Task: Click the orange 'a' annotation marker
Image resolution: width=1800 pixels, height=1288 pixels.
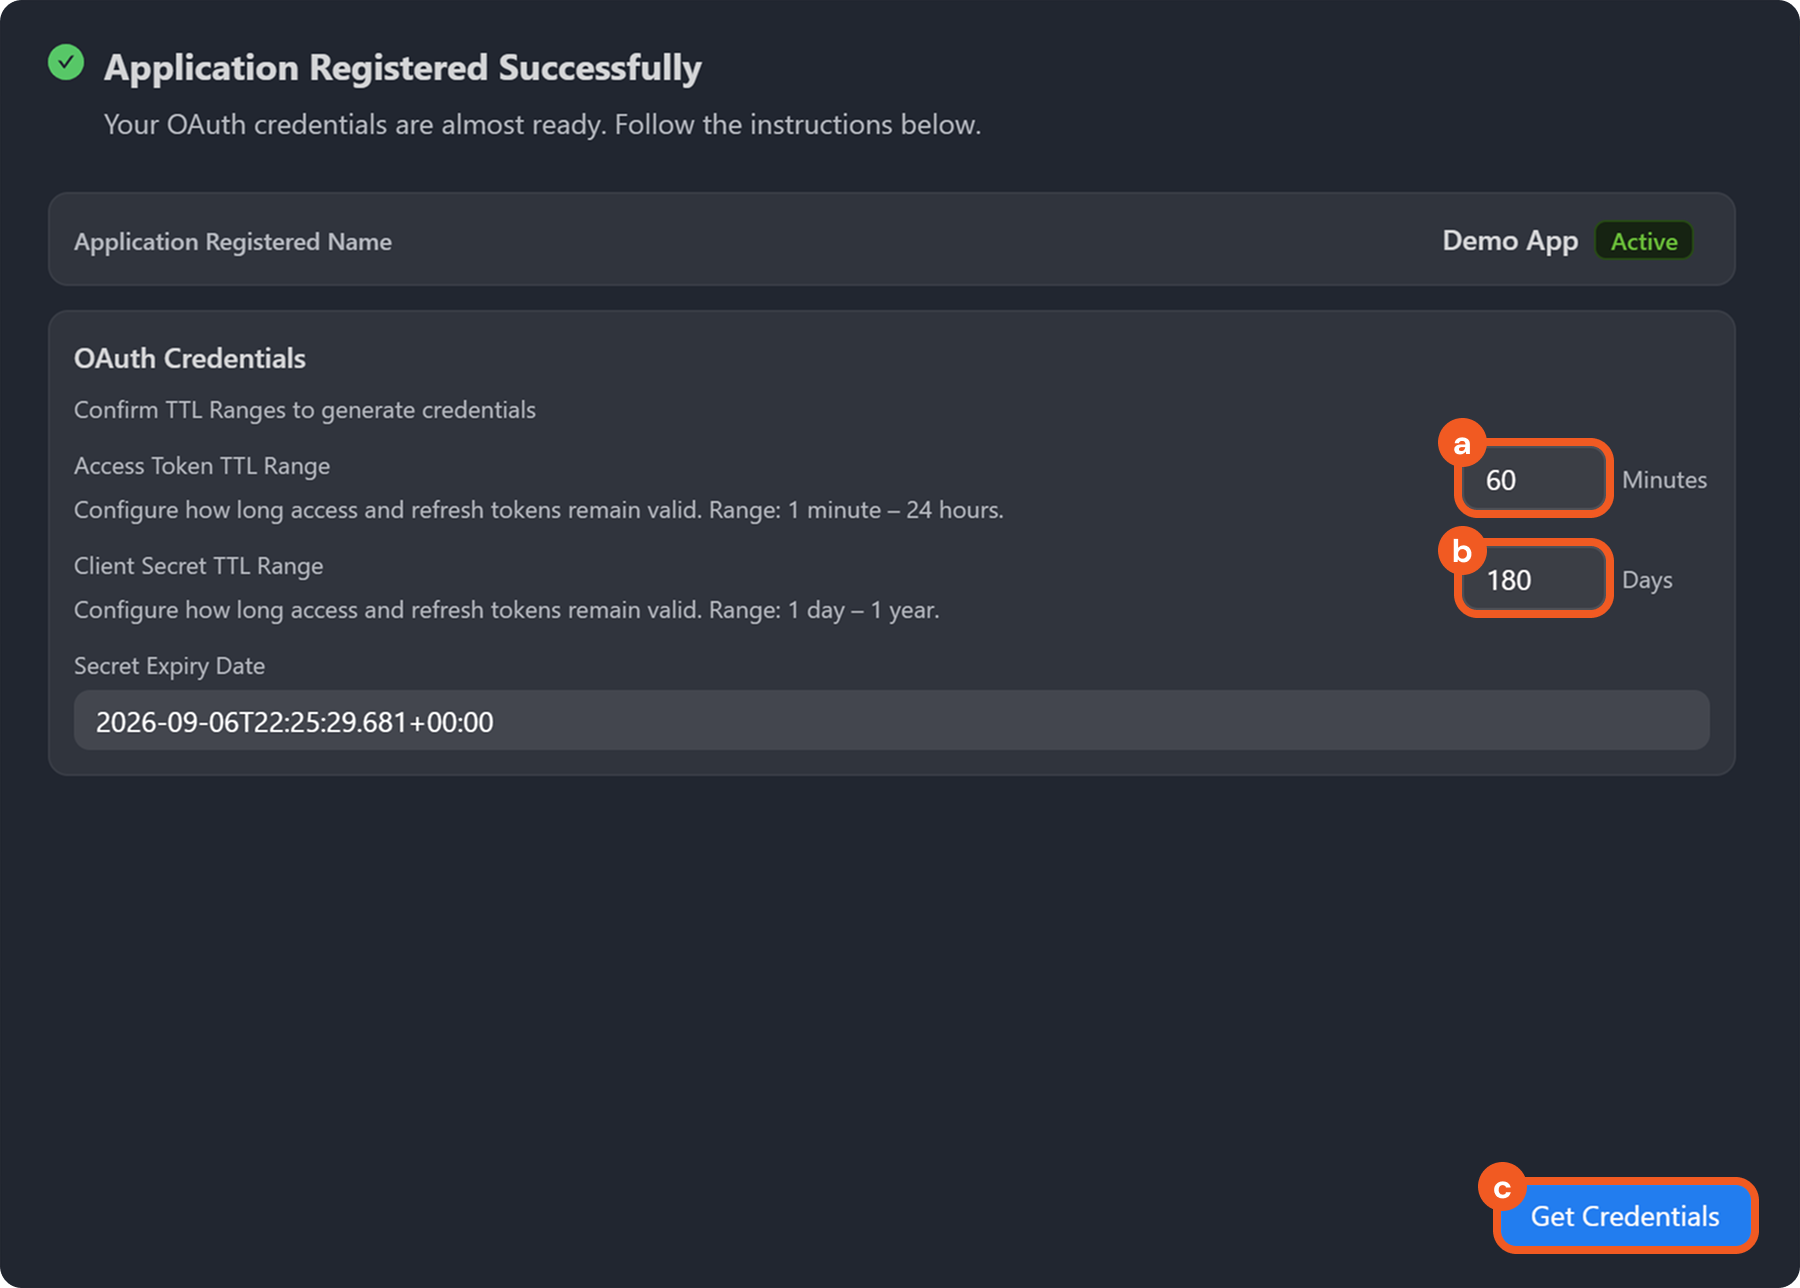Action: point(1462,444)
